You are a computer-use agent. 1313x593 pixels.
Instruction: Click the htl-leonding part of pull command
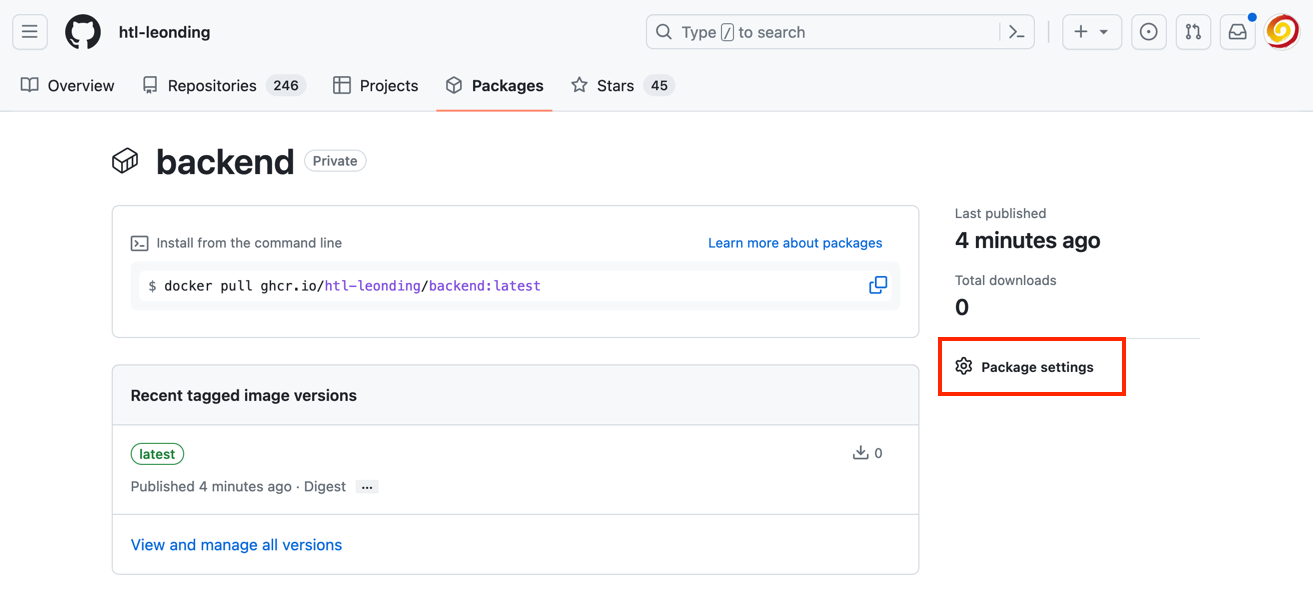(x=372, y=286)
